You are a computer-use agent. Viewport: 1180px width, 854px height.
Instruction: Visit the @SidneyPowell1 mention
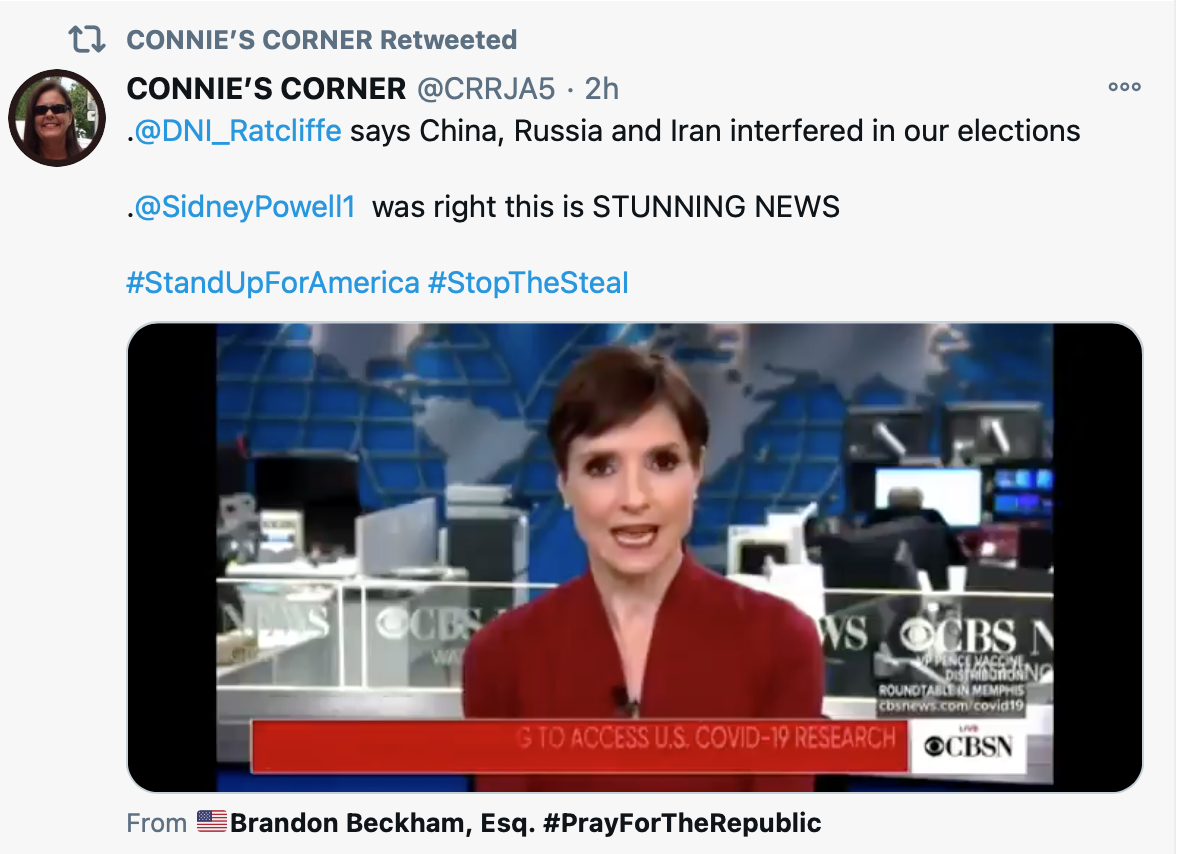tap(245, 207)
